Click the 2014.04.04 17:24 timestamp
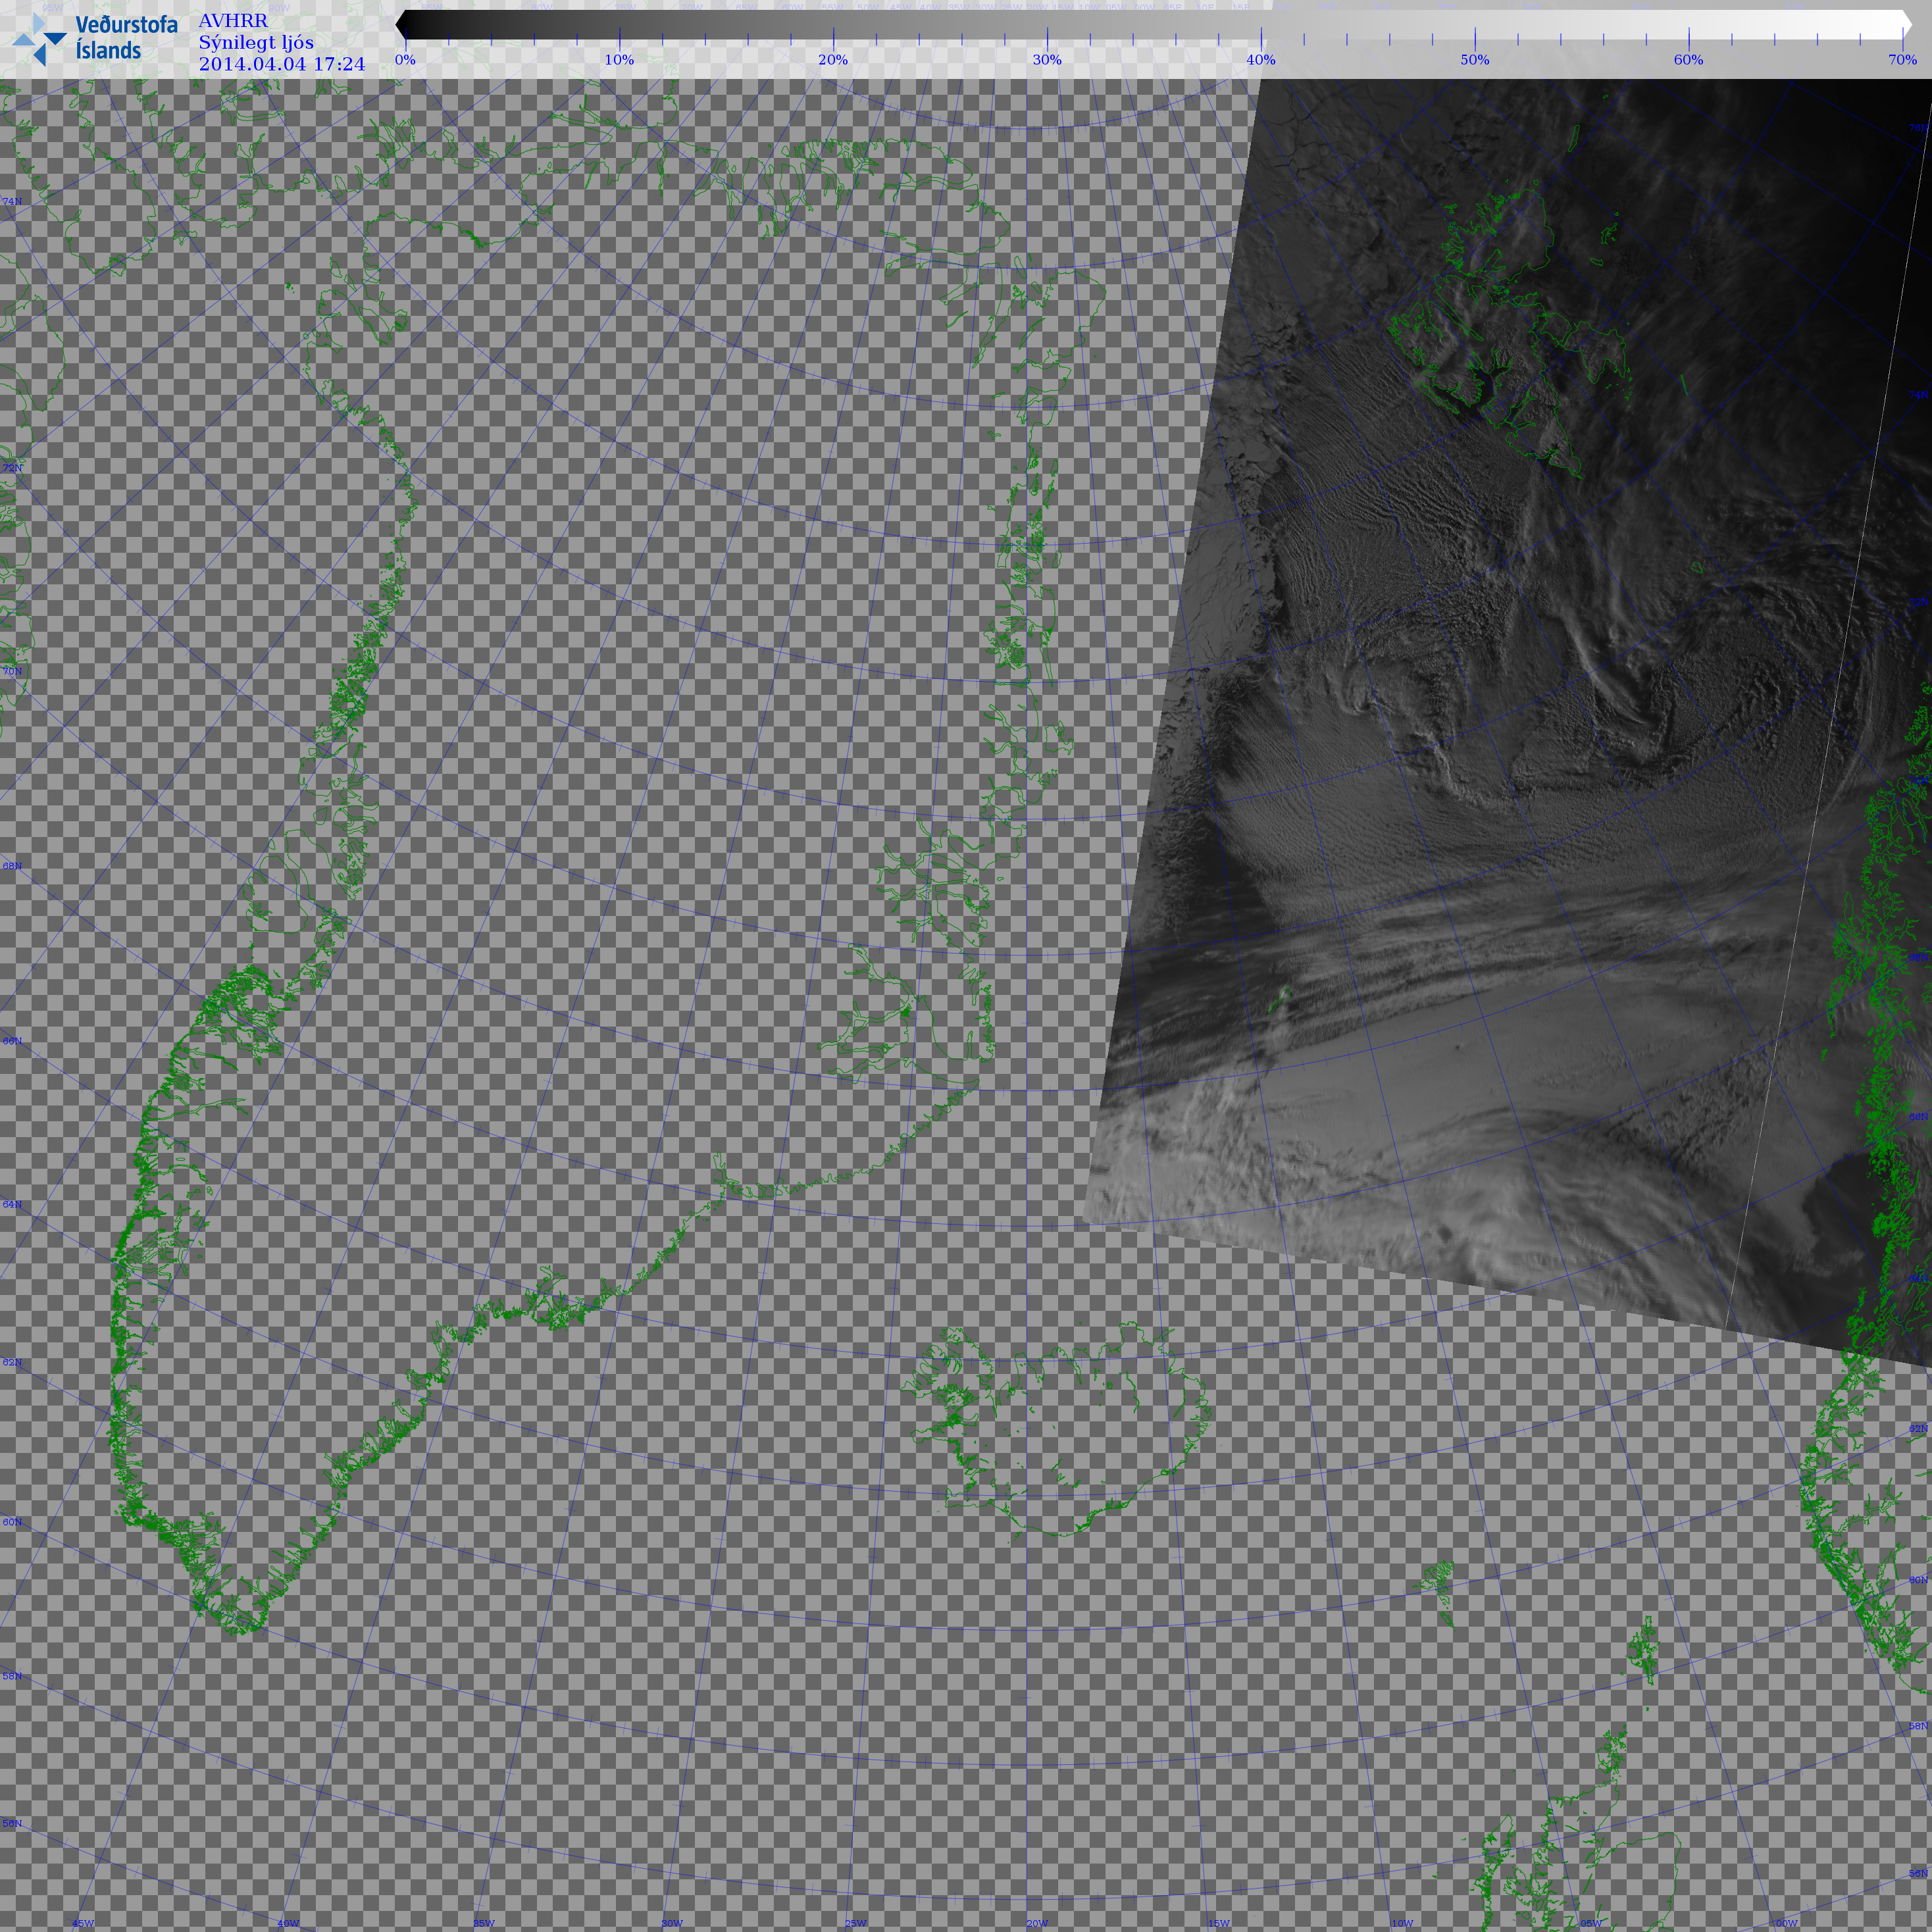This screenshot has width=1932, height=1932. (x=282, y=65)
